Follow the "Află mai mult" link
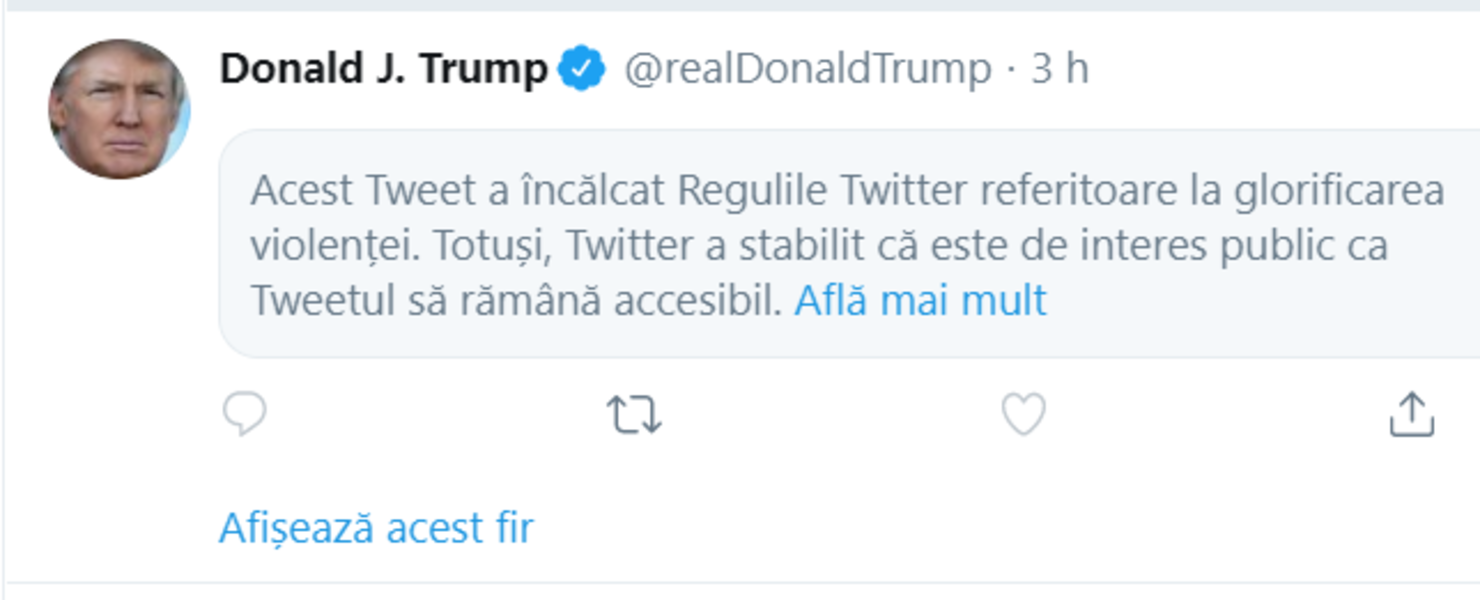 click(920, 300)
